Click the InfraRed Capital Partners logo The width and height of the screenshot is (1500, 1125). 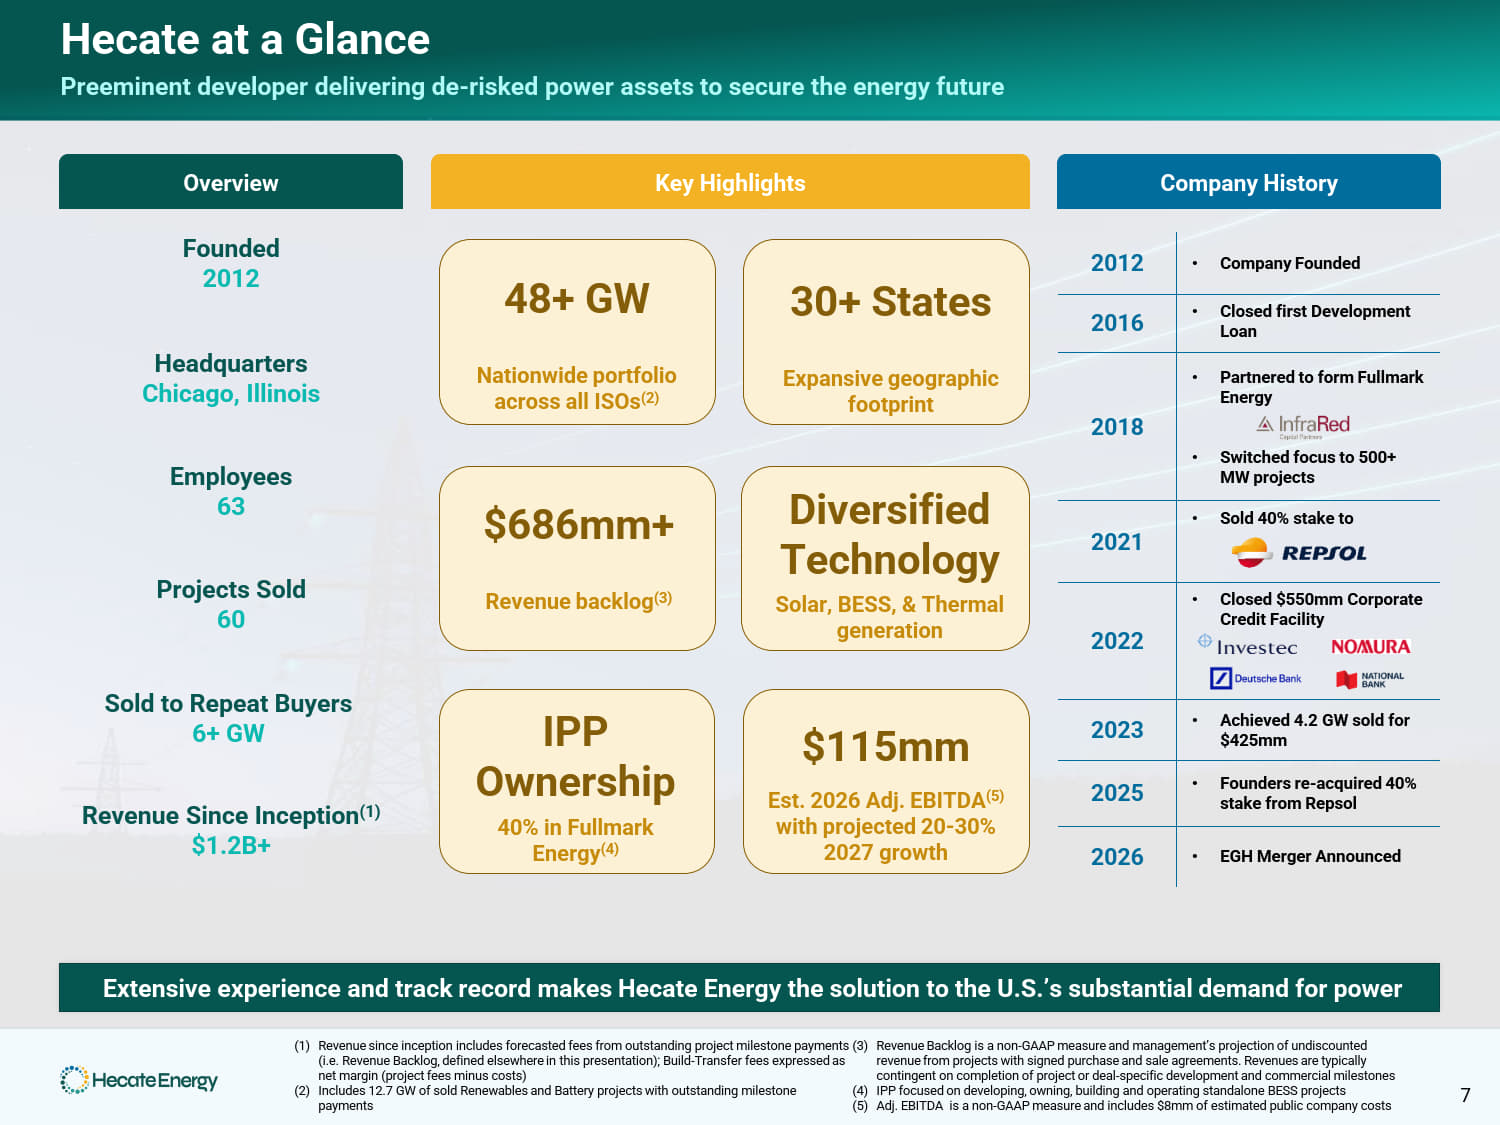point(1303,426)
